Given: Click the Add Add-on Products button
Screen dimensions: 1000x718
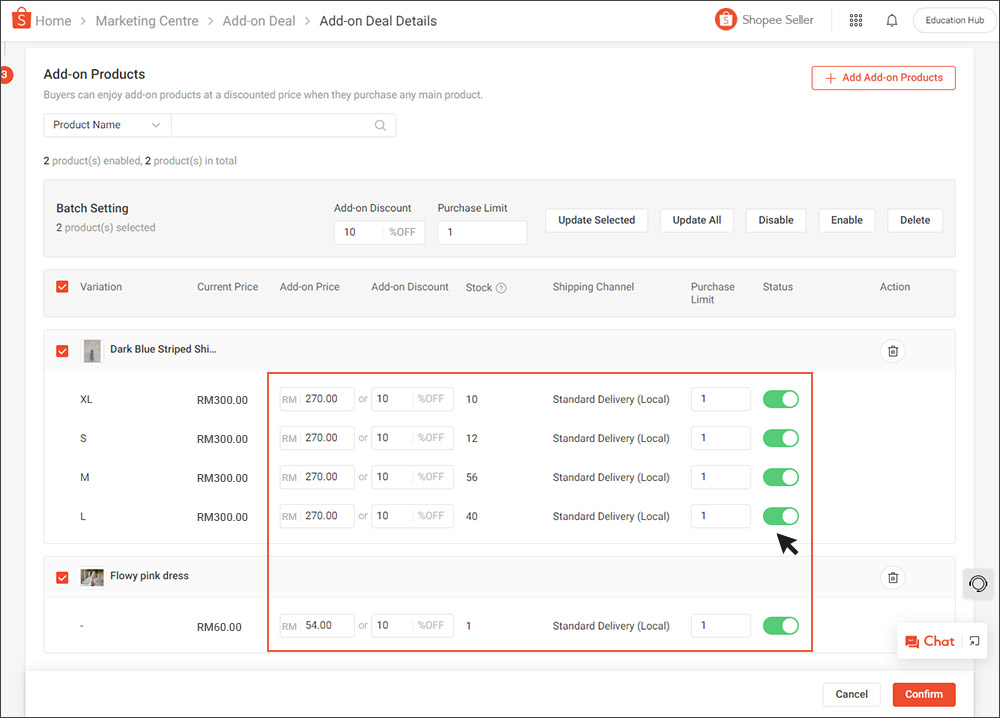Looking at the screenshot, I should pos(883,77).
